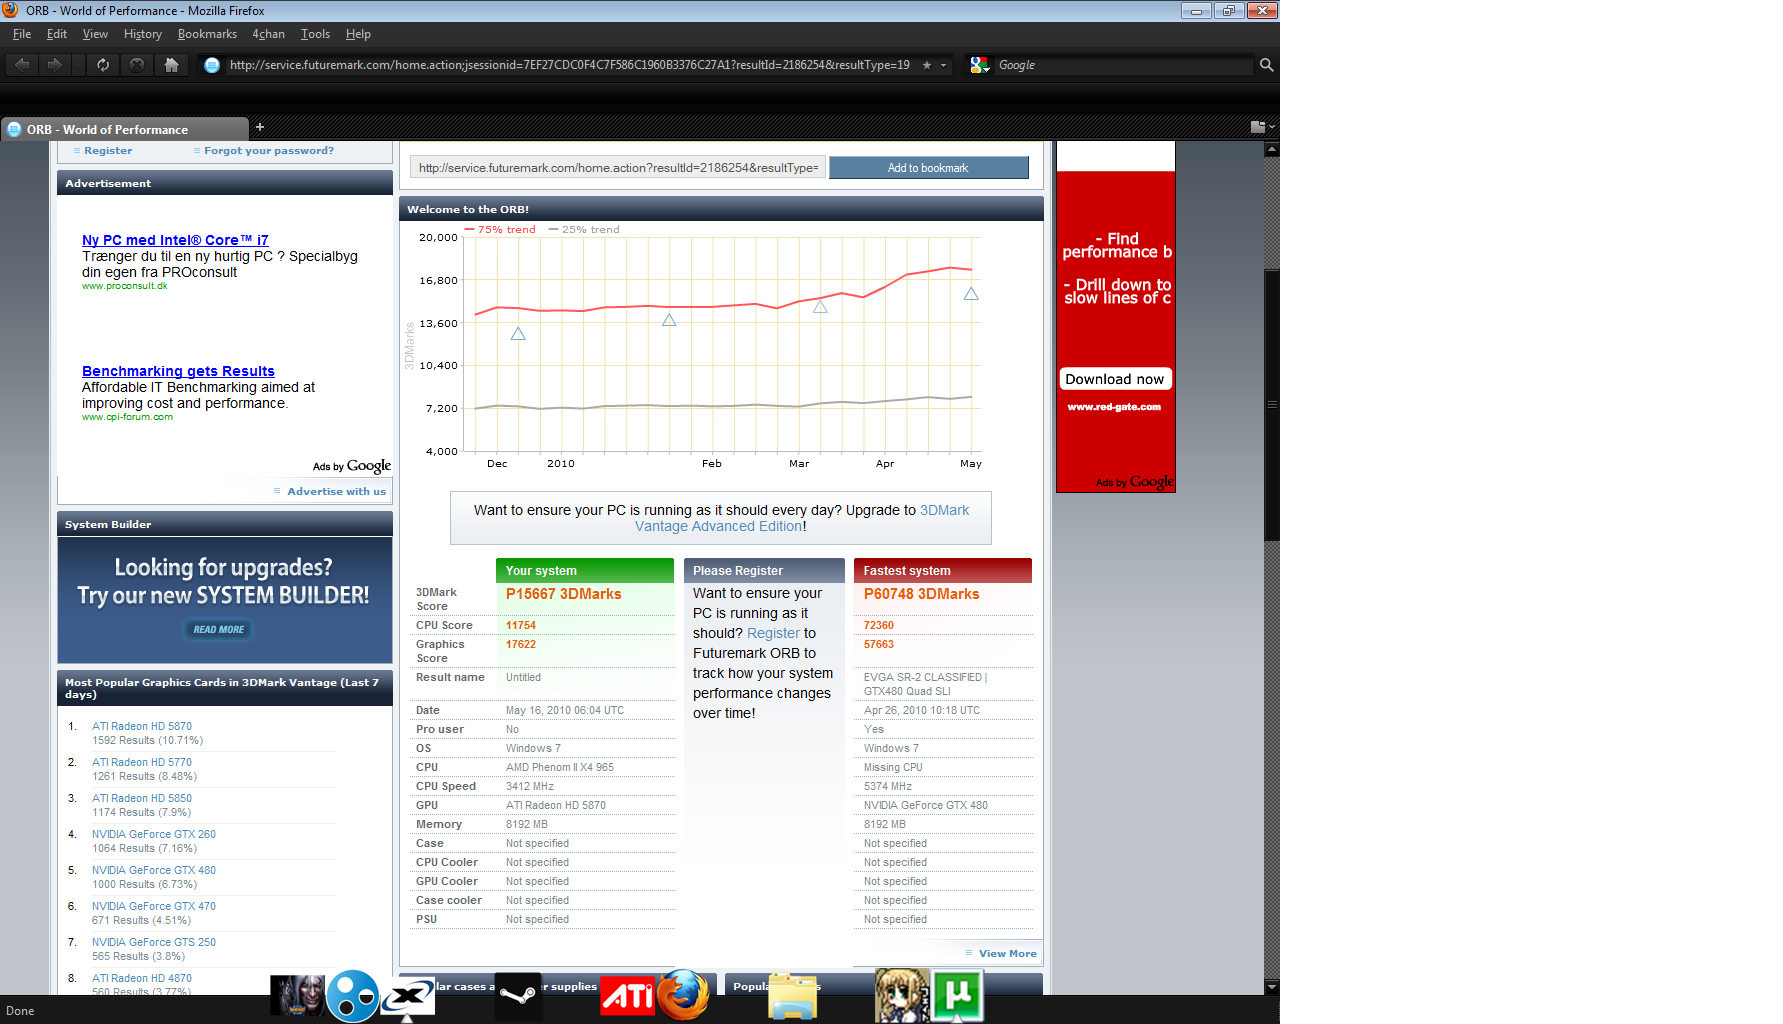The height and width of the screenshot is (1024, 1783).
Task: Open uTorrent from the dock
Action: pyautogui.click(x=957, y=996)
